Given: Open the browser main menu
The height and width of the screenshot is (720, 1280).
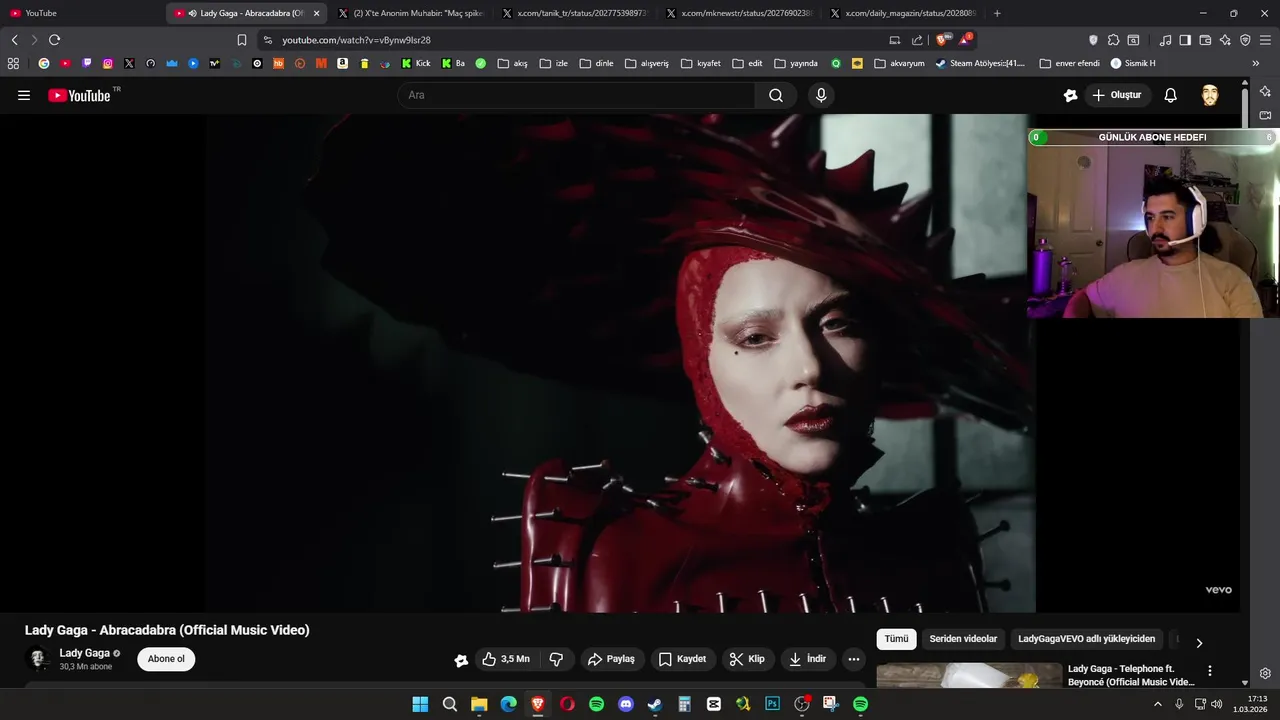Looking at the screenshot, I should pyautogui.click(x=1264, y=40).
